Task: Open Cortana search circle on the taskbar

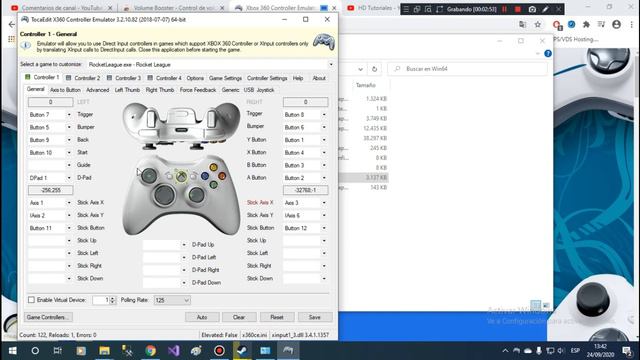Action: pyautogui.click(x=35, y=351)
